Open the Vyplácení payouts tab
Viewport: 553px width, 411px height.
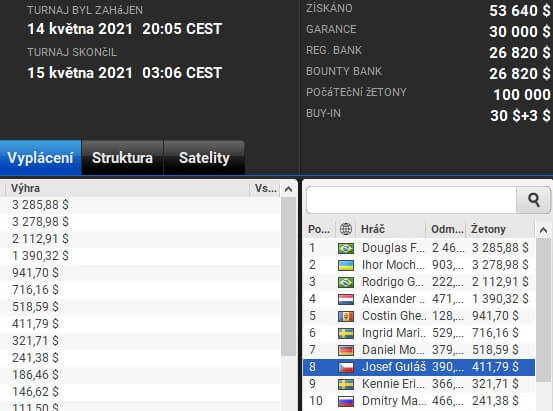pos(40,158)
